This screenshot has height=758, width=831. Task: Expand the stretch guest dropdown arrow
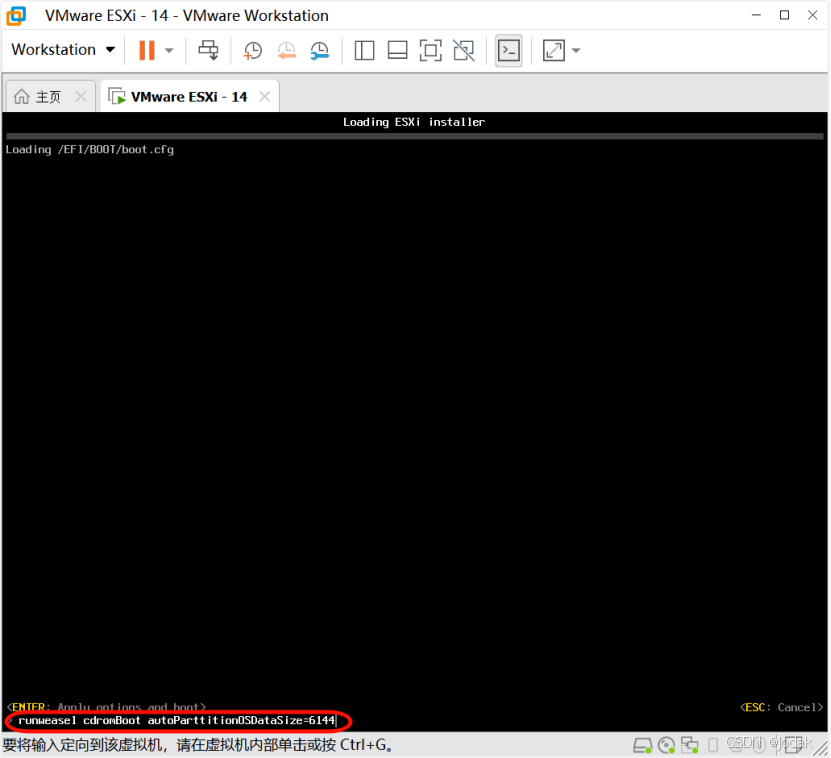pos(576,51)
